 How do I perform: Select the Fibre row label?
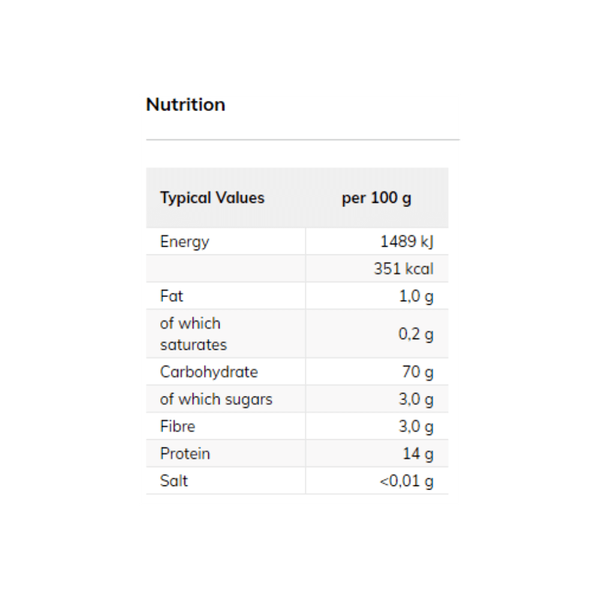coord(177,426)
